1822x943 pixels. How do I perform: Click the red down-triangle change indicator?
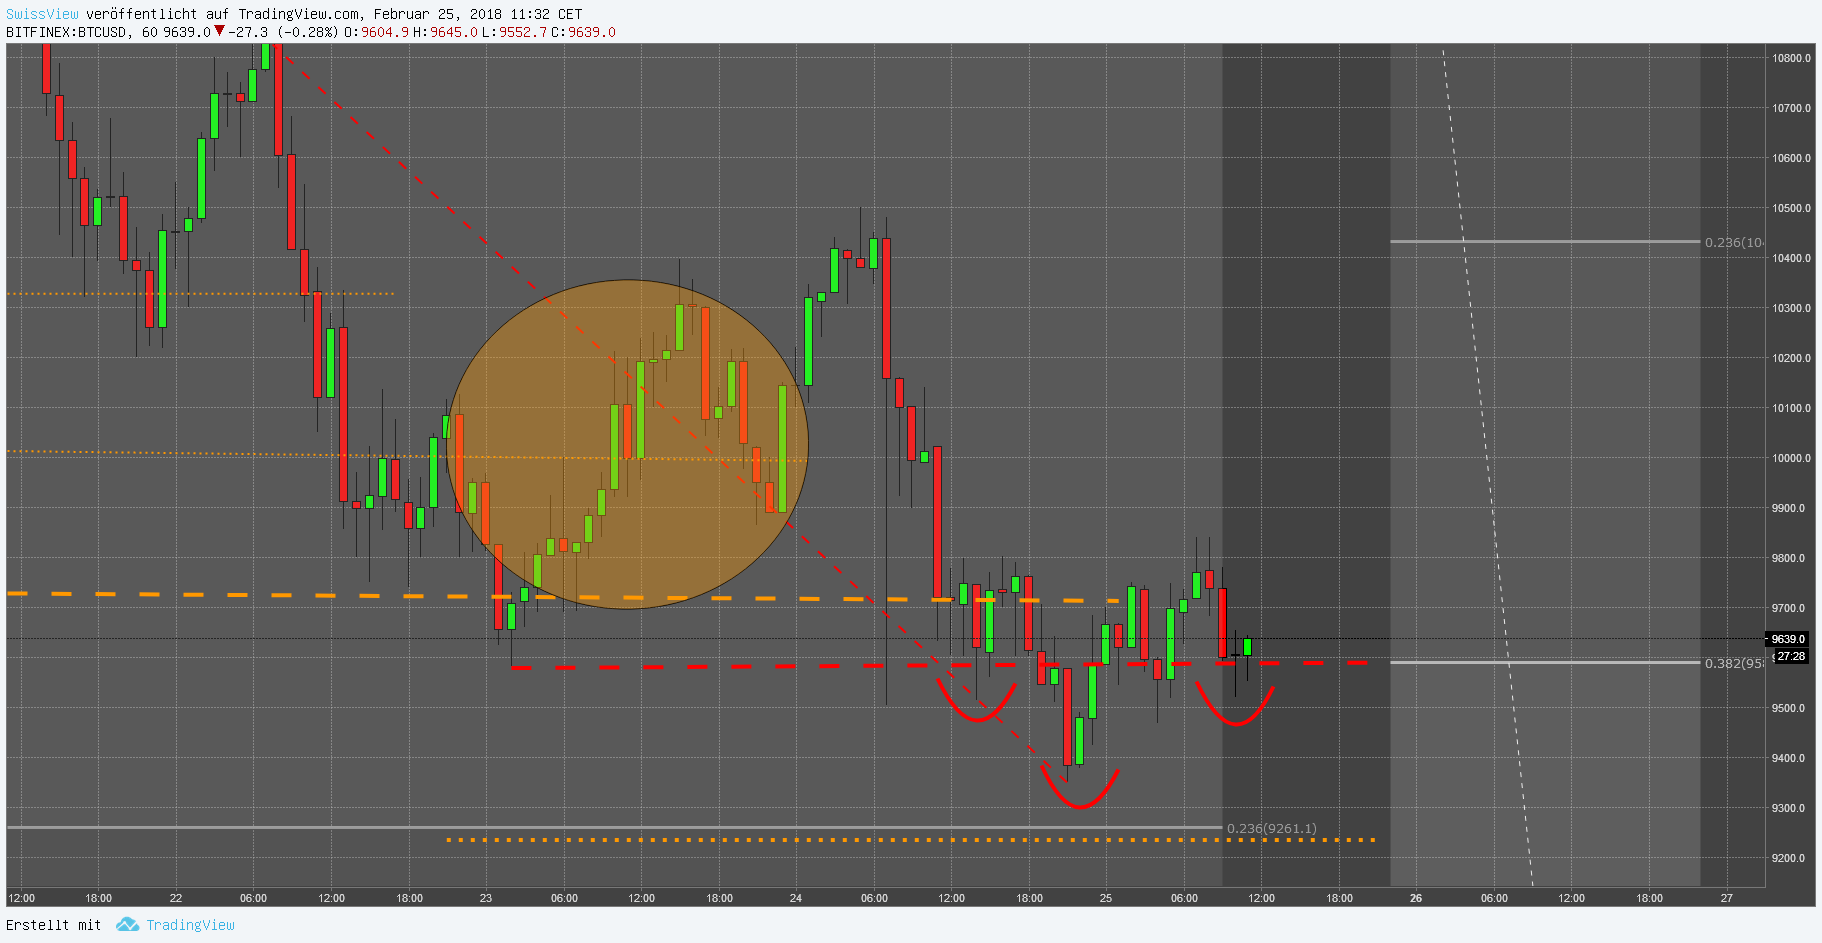[219, 31]
